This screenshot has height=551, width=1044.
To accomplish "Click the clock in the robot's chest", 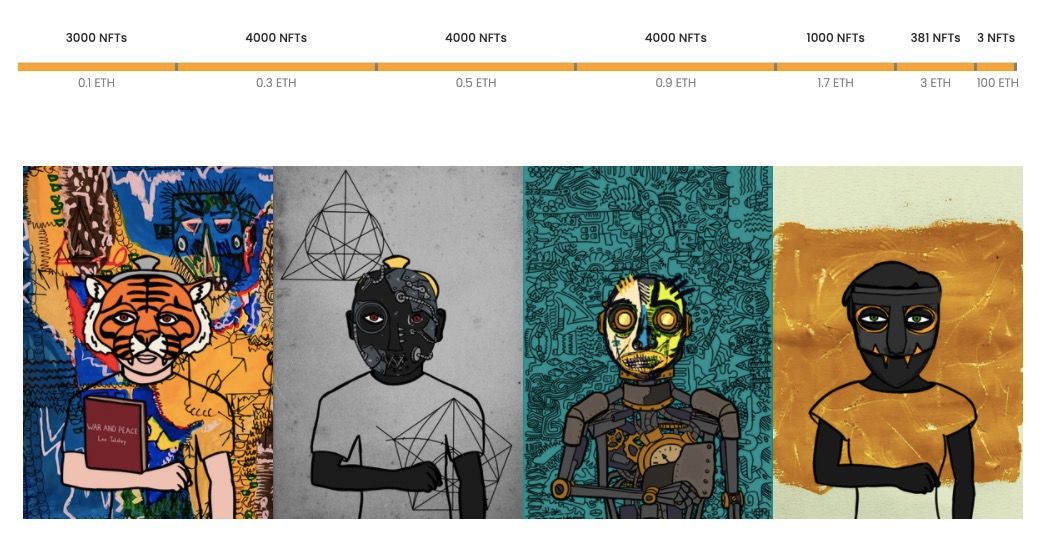I will 666,457.
